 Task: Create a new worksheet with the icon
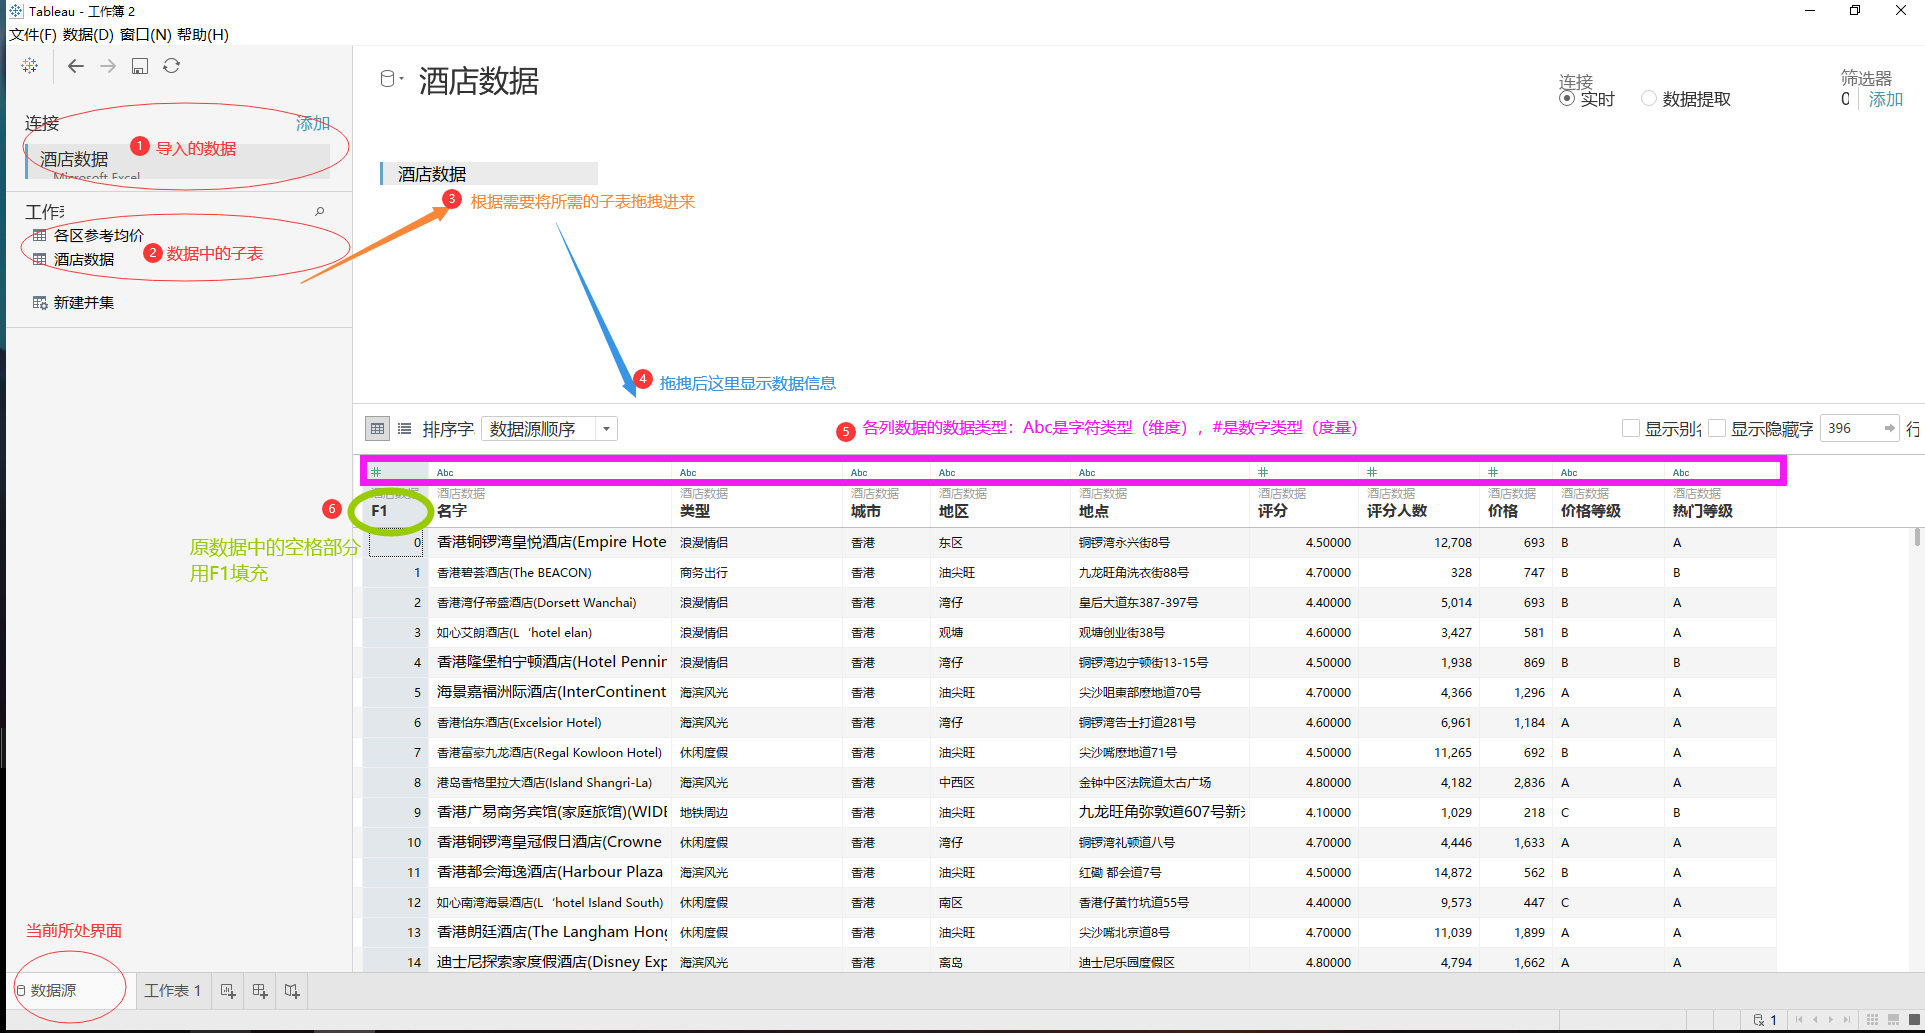click(227, 990)
